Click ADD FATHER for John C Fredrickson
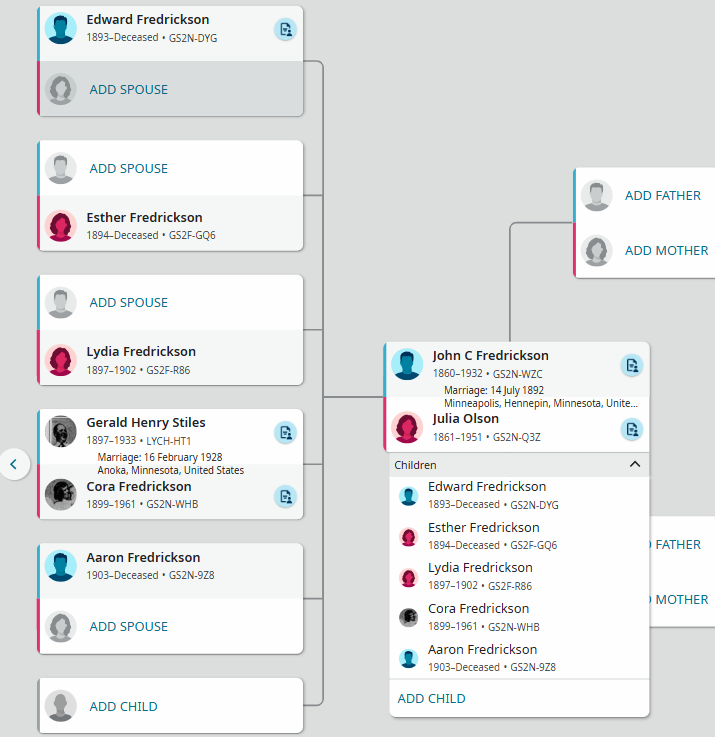Image resolution: width=715 pixels, height=737 pixels. [662, 196]
